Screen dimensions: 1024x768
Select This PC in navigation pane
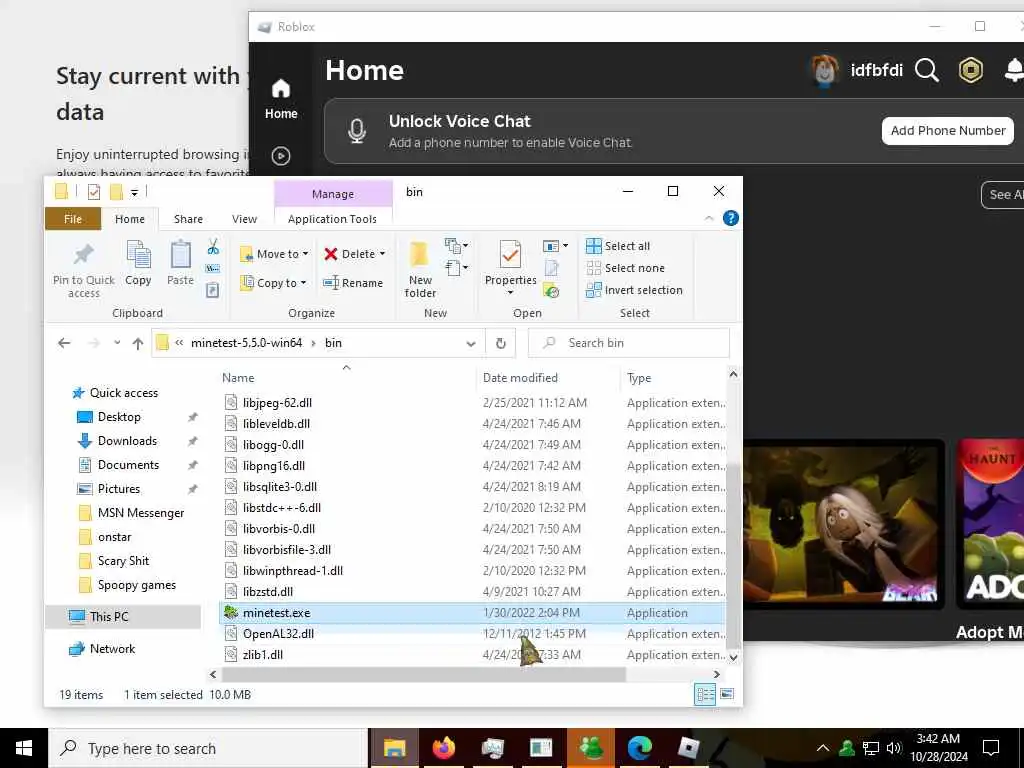pyautogui.click(x=123, y=616)
